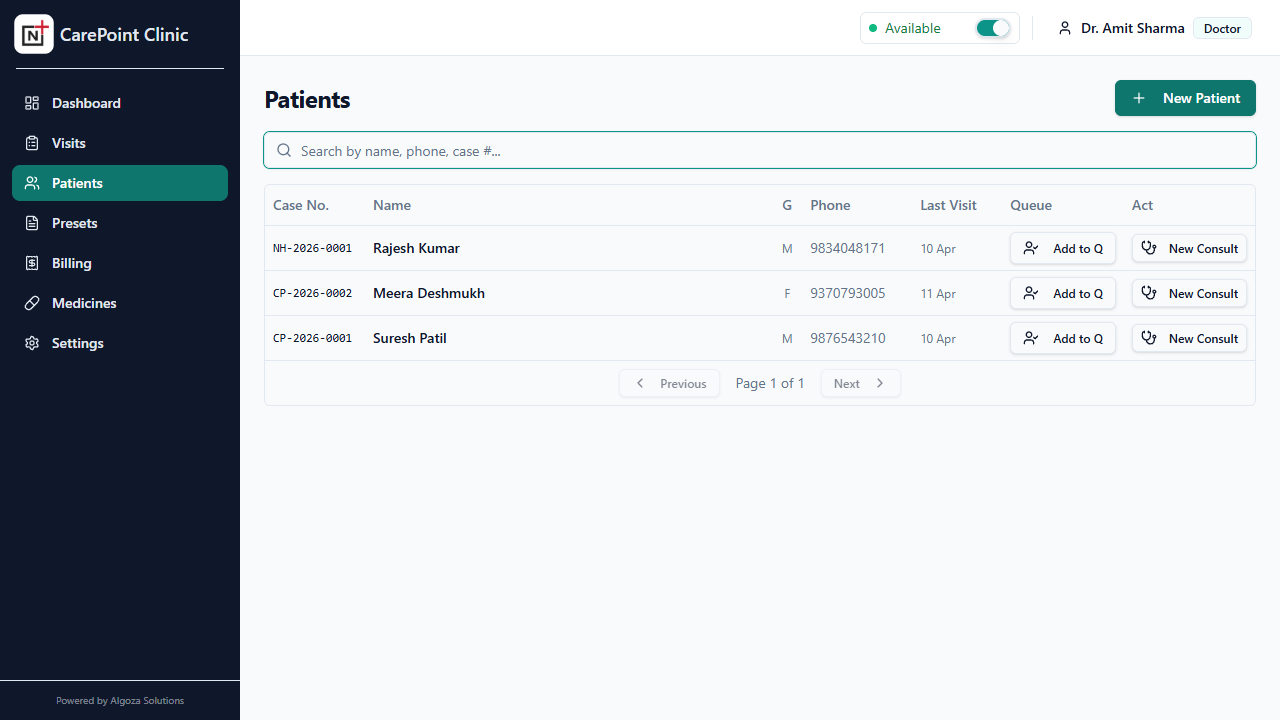1280x720 pixels.
Task: Click the Next chevron in pagination
Action: click(879, 383)
